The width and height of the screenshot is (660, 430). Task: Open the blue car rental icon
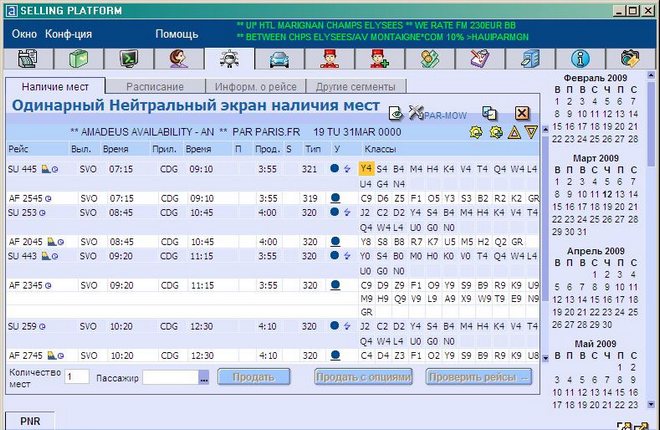tap(279, 59)
